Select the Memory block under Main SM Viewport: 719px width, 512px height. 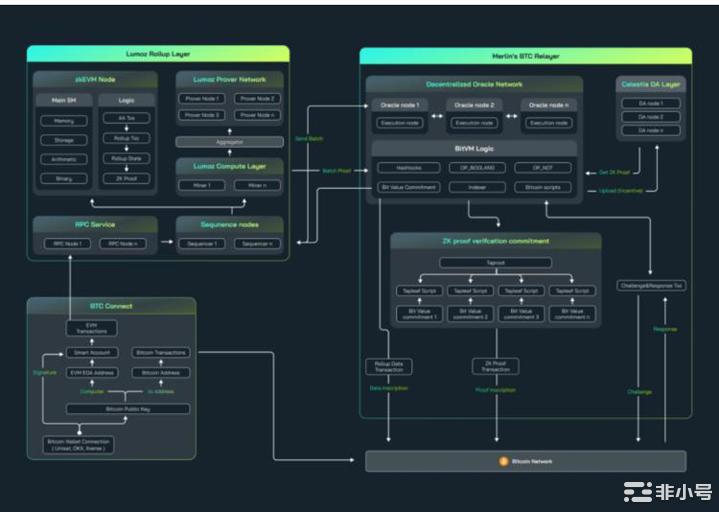pyautogui.click(x=63, y=120)
